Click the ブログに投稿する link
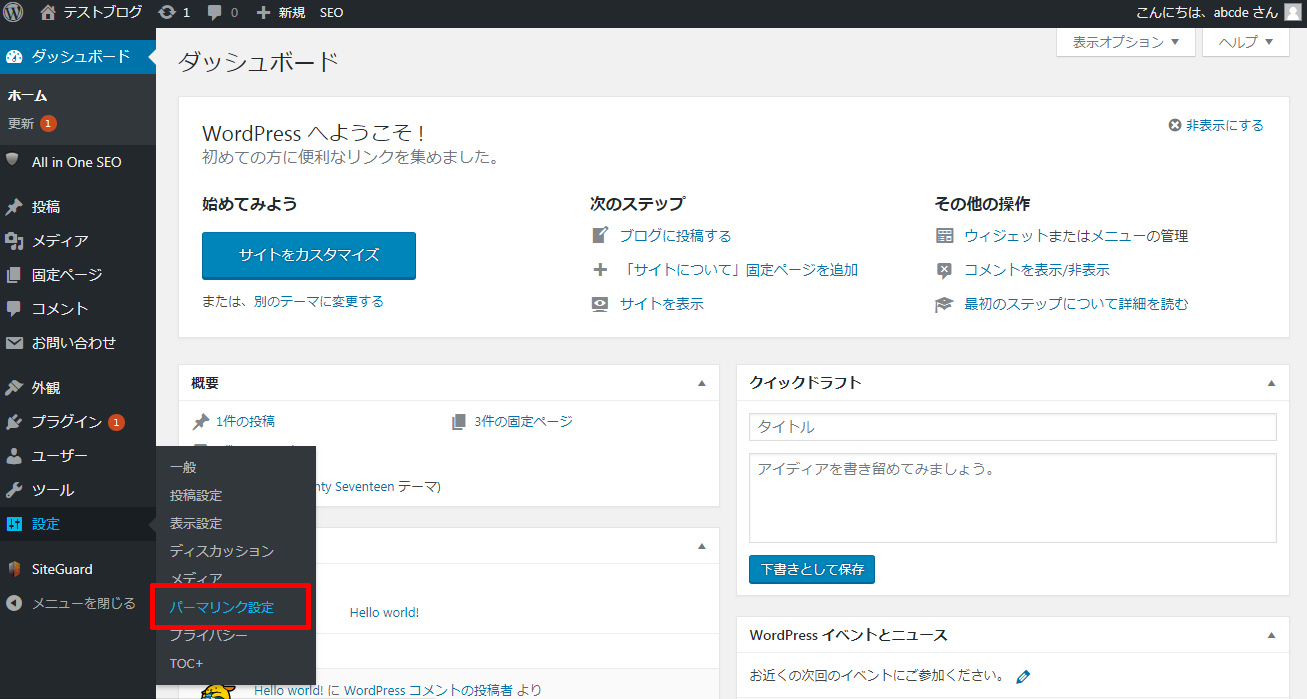 (675, 236)
